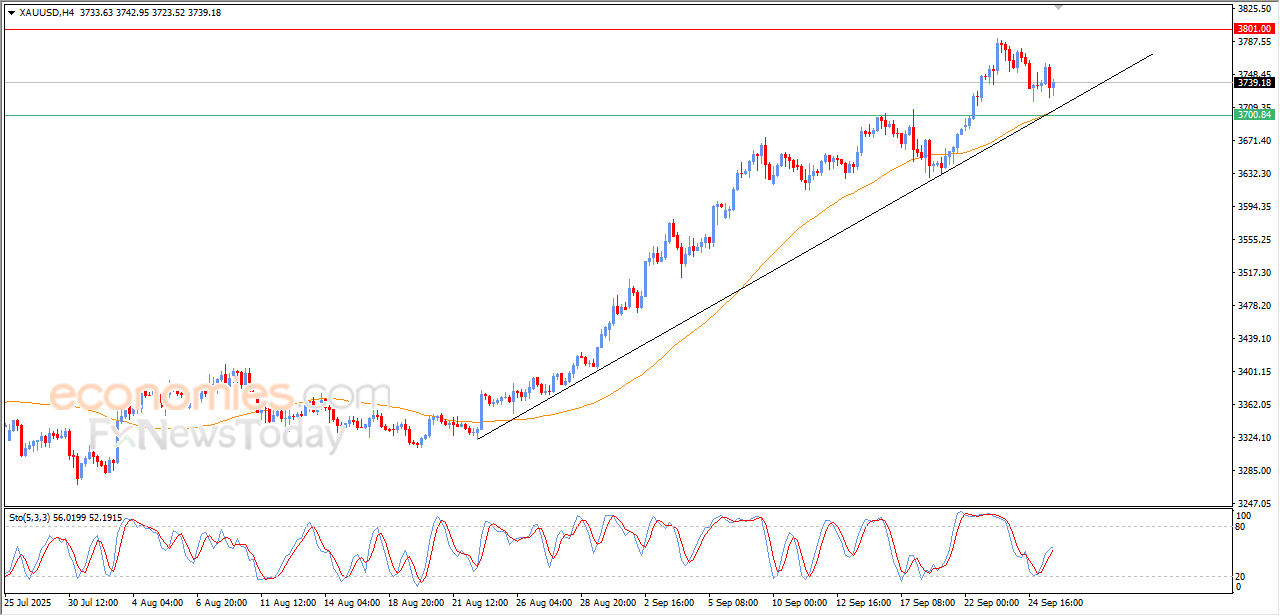1280x616 pixels.
Task: Click the XAUUSD,H4 chart title text
Action: (46, 12)
